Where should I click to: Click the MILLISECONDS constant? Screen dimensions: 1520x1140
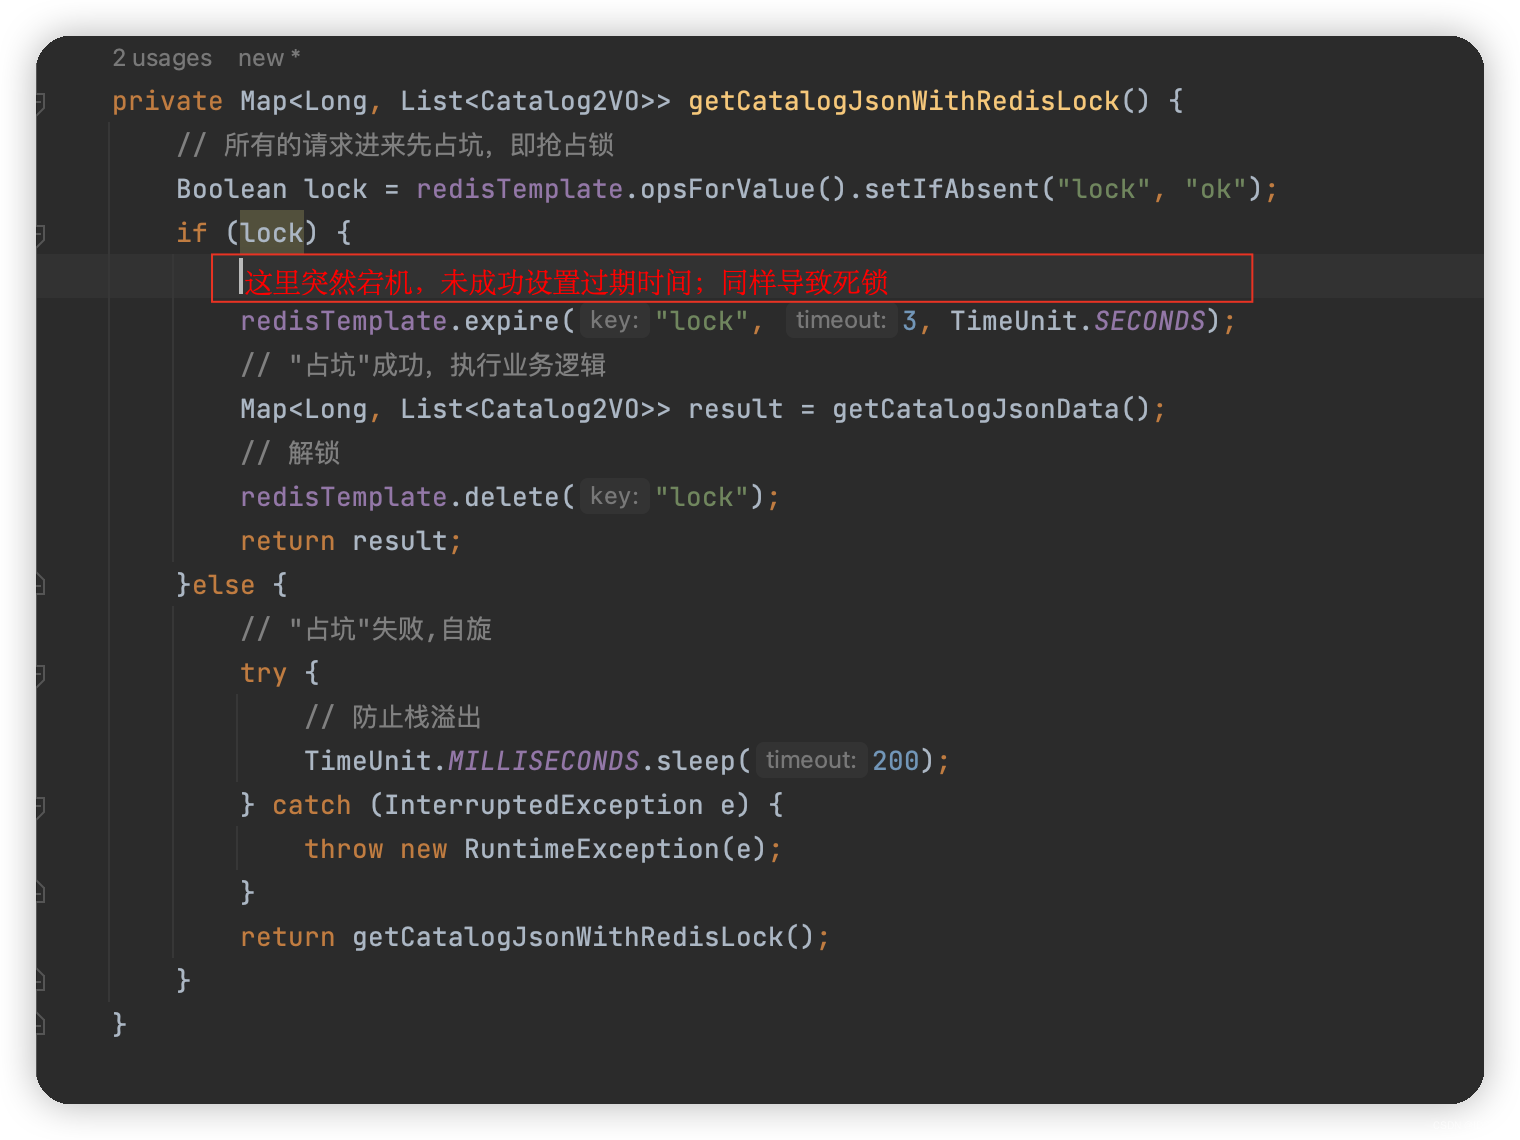pos(544,761)
